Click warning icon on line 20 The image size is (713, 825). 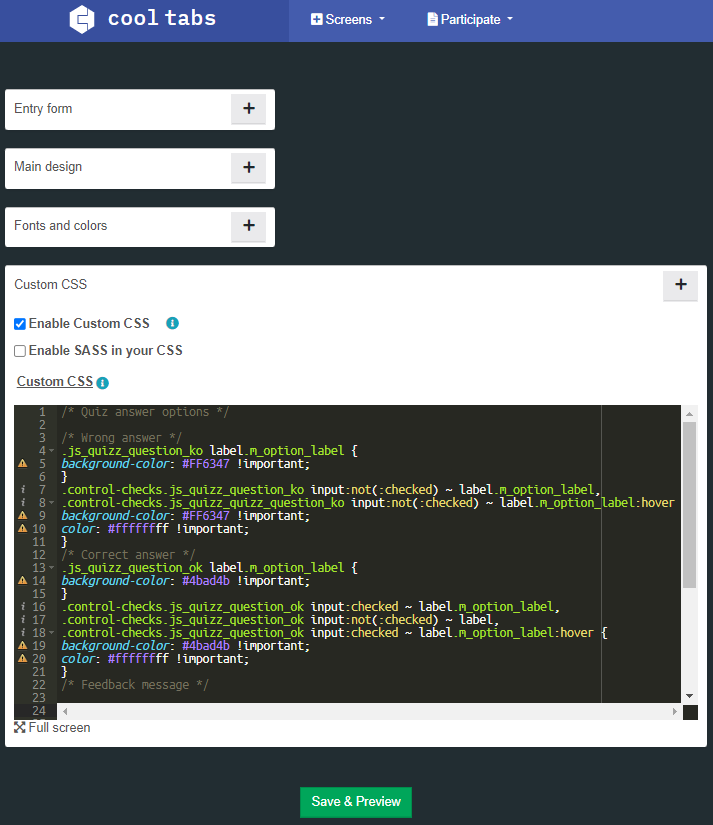point(23,658)
